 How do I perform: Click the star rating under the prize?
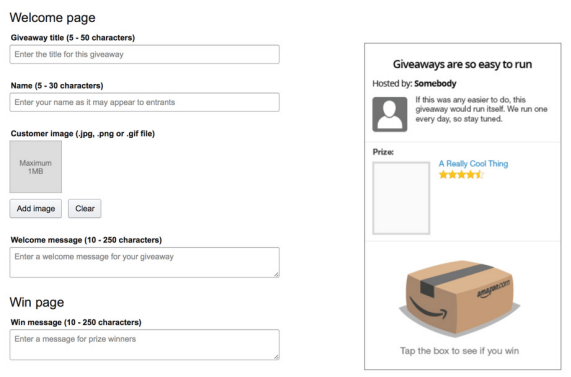(x=461, y=175)
